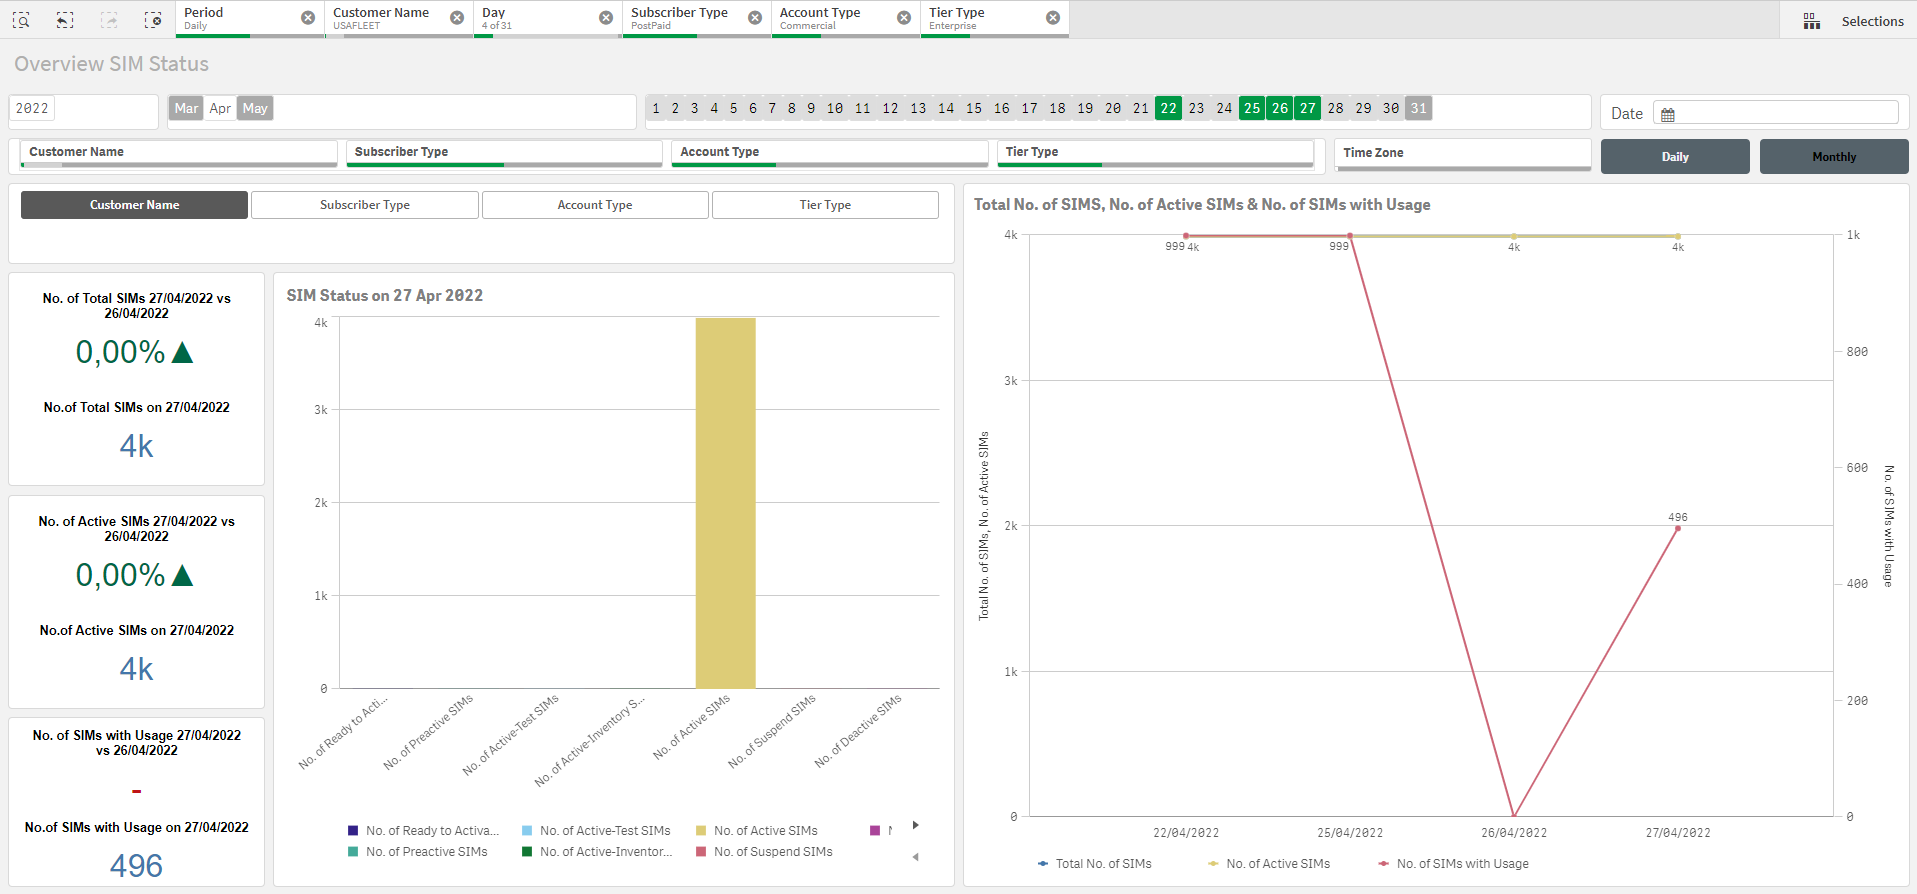The height and width of the screenshot is (894, 1917).
Task: Click the yellow No. of Active SIMs swatch
Action: 701,831
